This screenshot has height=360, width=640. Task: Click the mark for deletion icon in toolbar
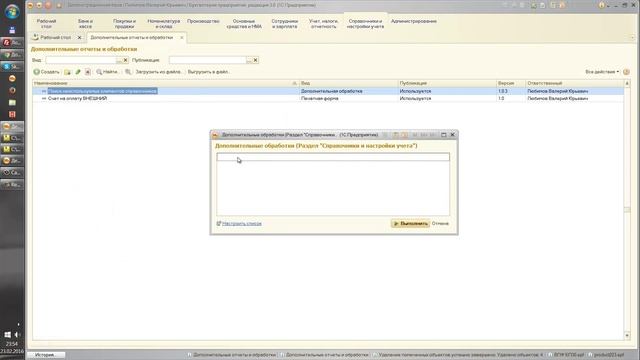[x=88, y=72]
